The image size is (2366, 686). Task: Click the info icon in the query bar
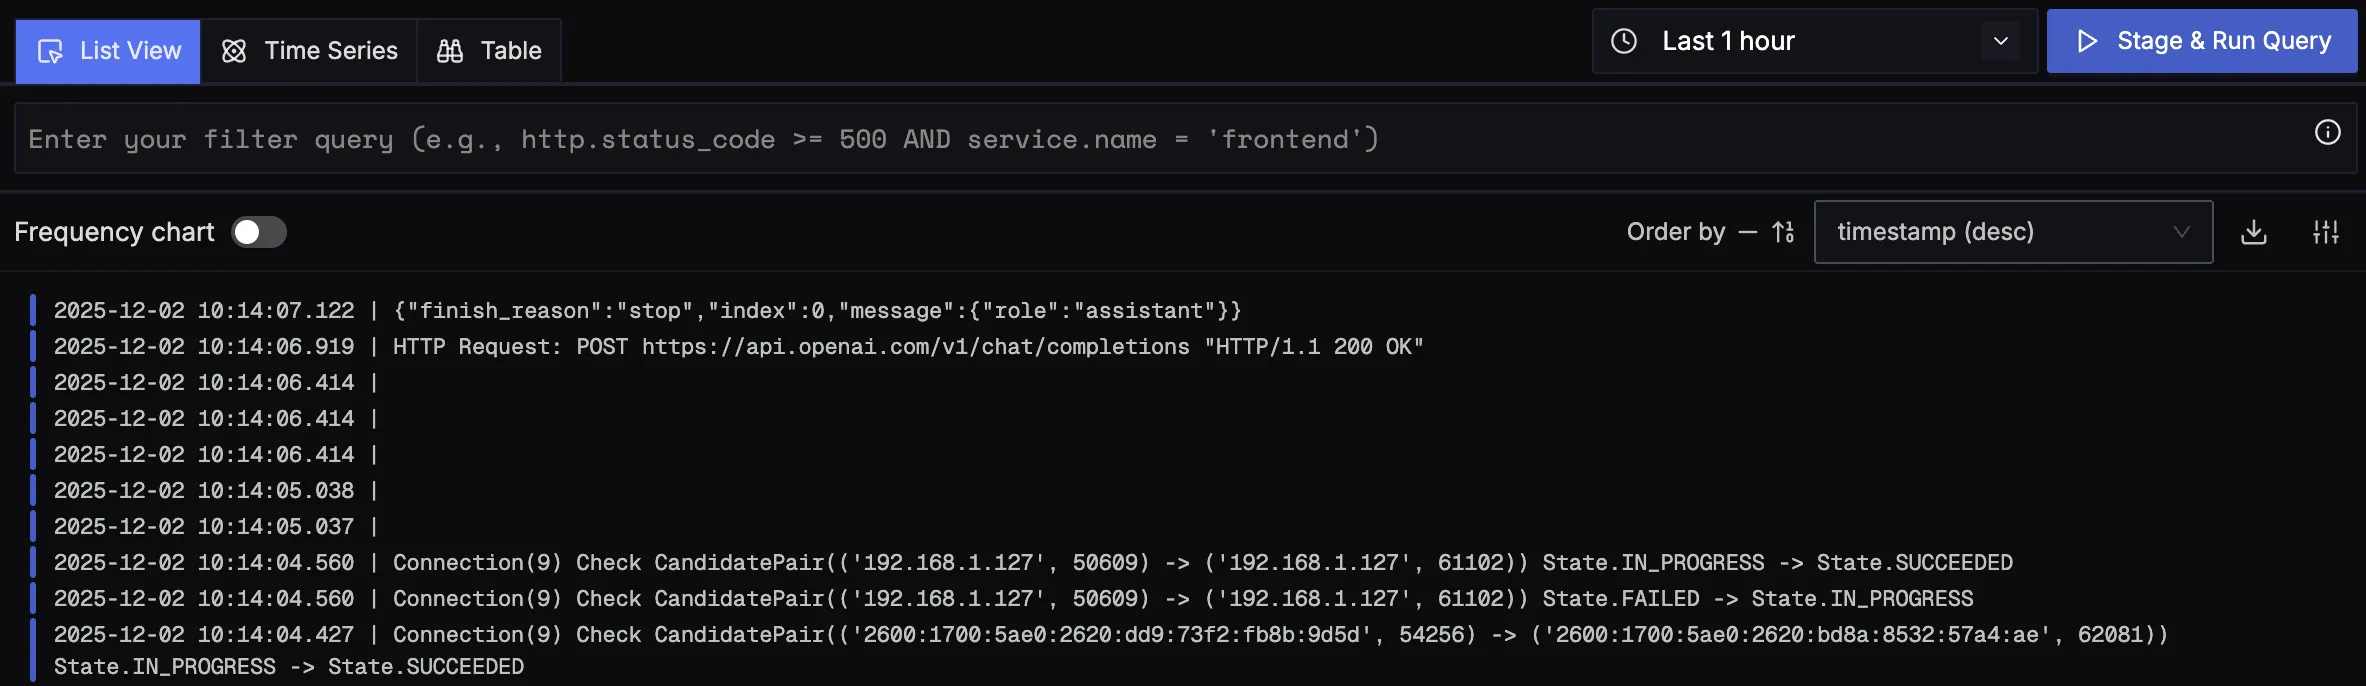[x=2328, y=133]
